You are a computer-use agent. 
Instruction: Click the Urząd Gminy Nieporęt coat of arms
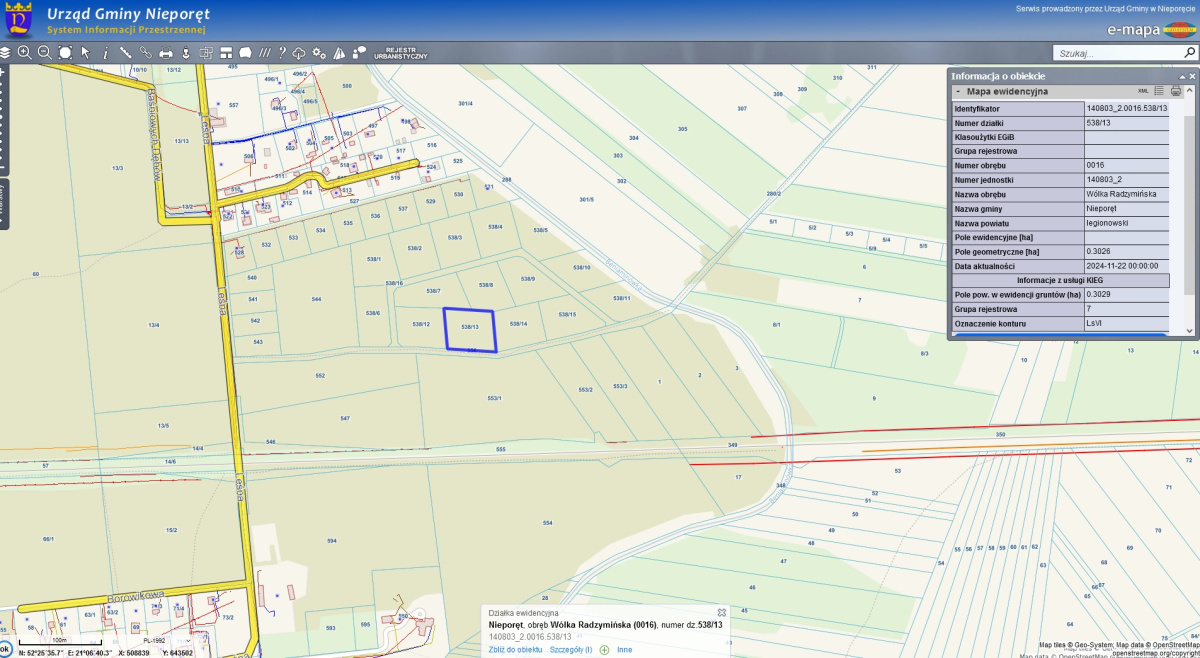[18, 19]
